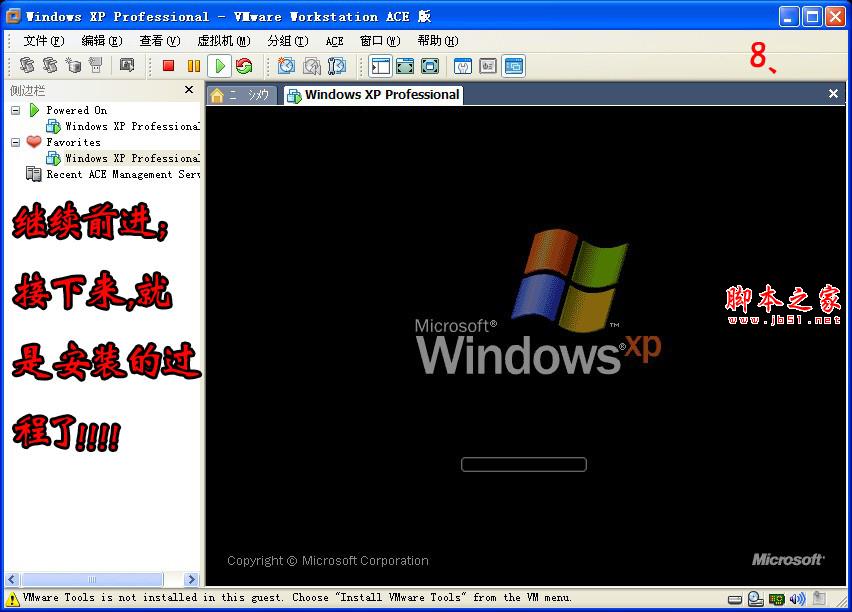The width and height of the screenshot is (852, 612).
Task: Click the new virtual machine computer icon
Action: click(x=73, y=65)
